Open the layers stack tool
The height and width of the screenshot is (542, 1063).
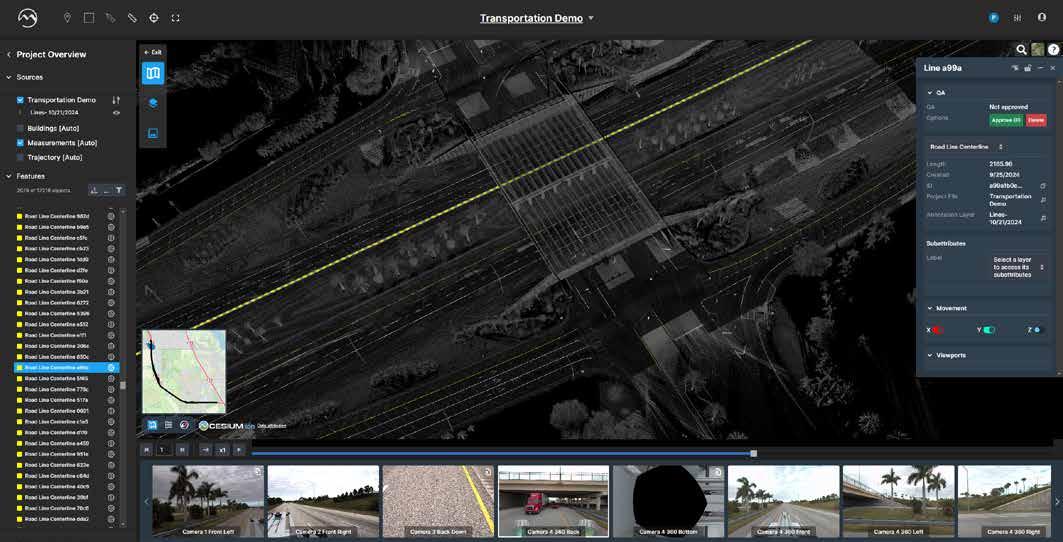(x=153, y=103)
